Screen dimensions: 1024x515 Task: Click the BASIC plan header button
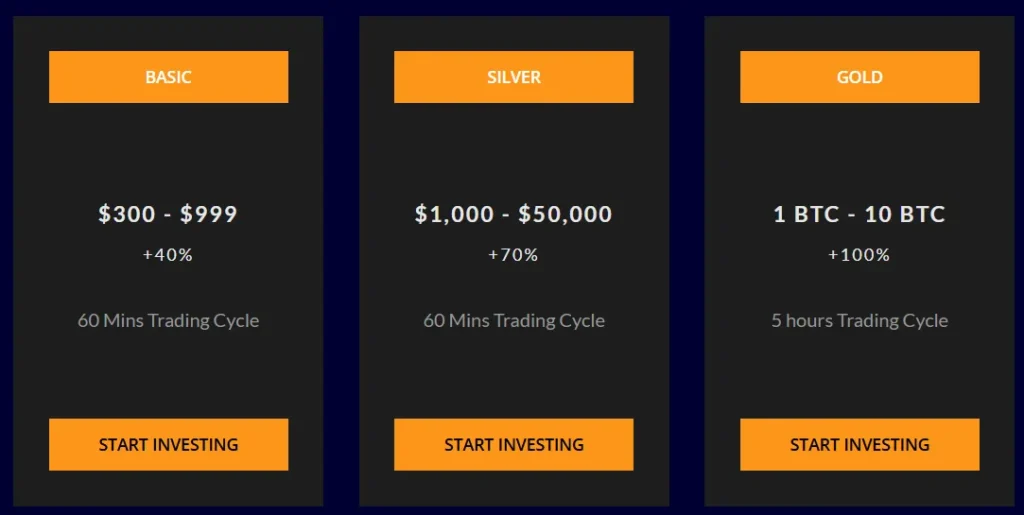click(168, 77)
